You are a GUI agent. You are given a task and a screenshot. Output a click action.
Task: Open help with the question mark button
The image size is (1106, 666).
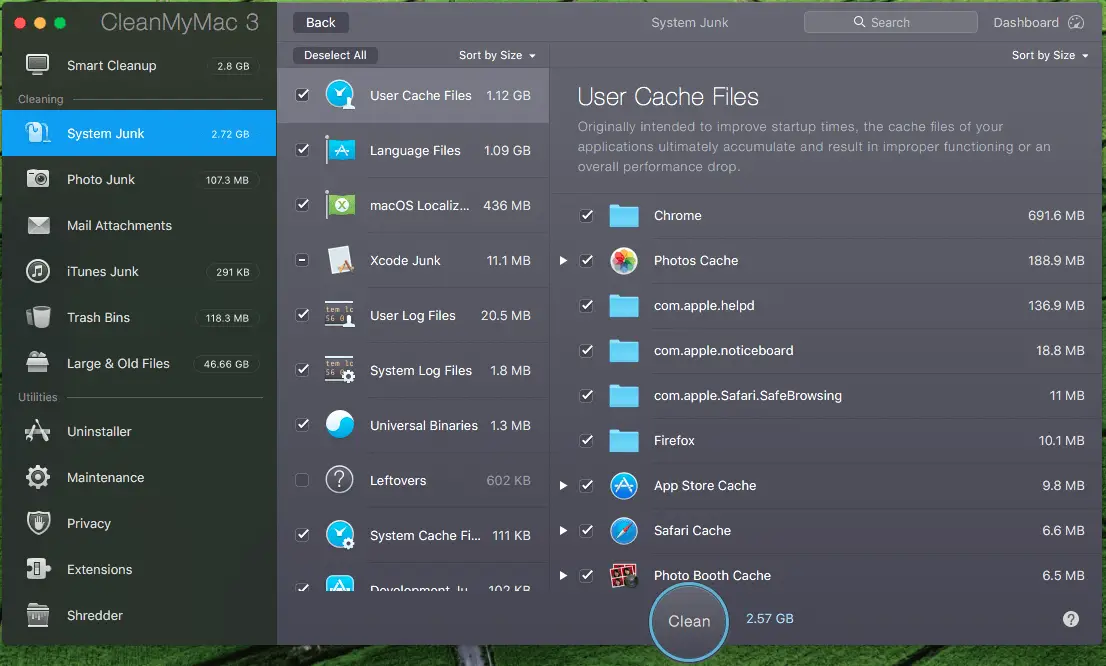pyautogui.click(x=1071, y=619)
